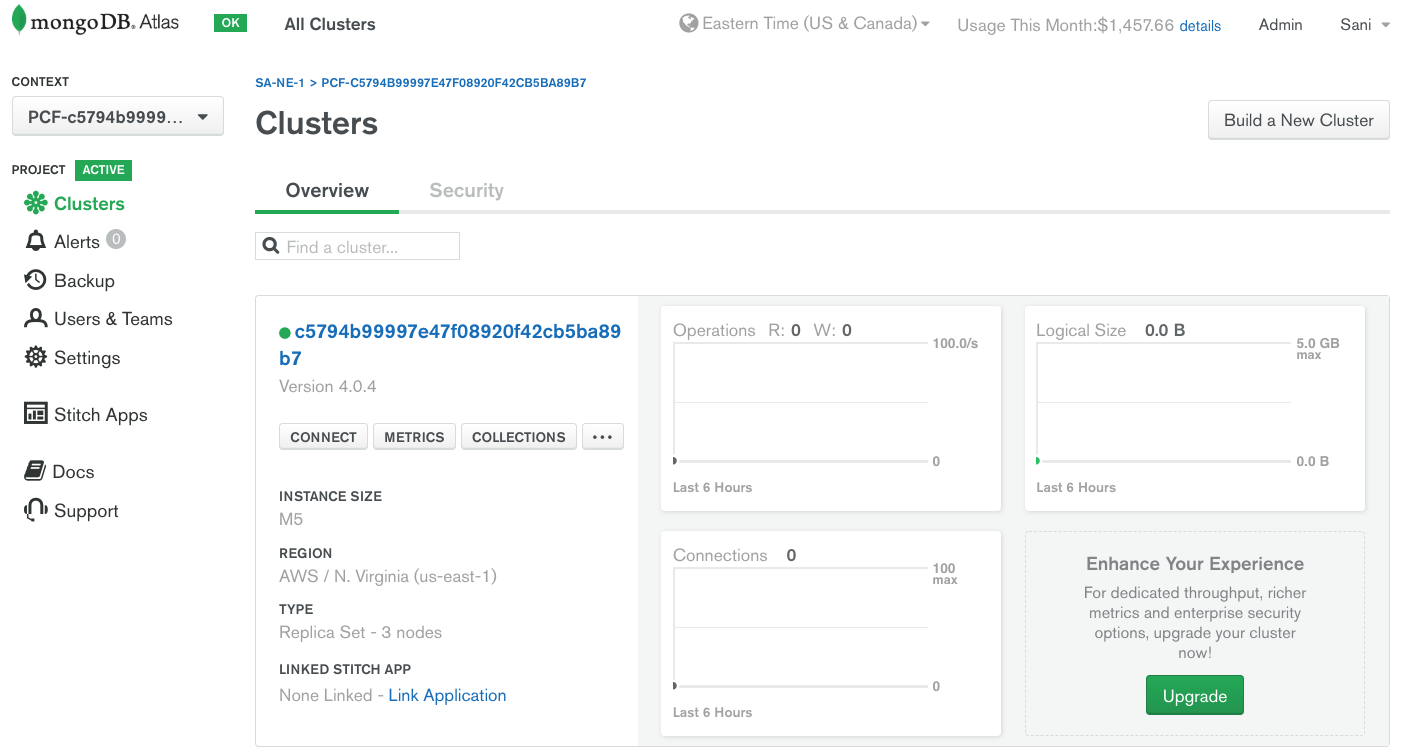Switch to the Overview tab
This screenshot has width=1411, height=753.
pyautogui.click(x=327, y=190)
